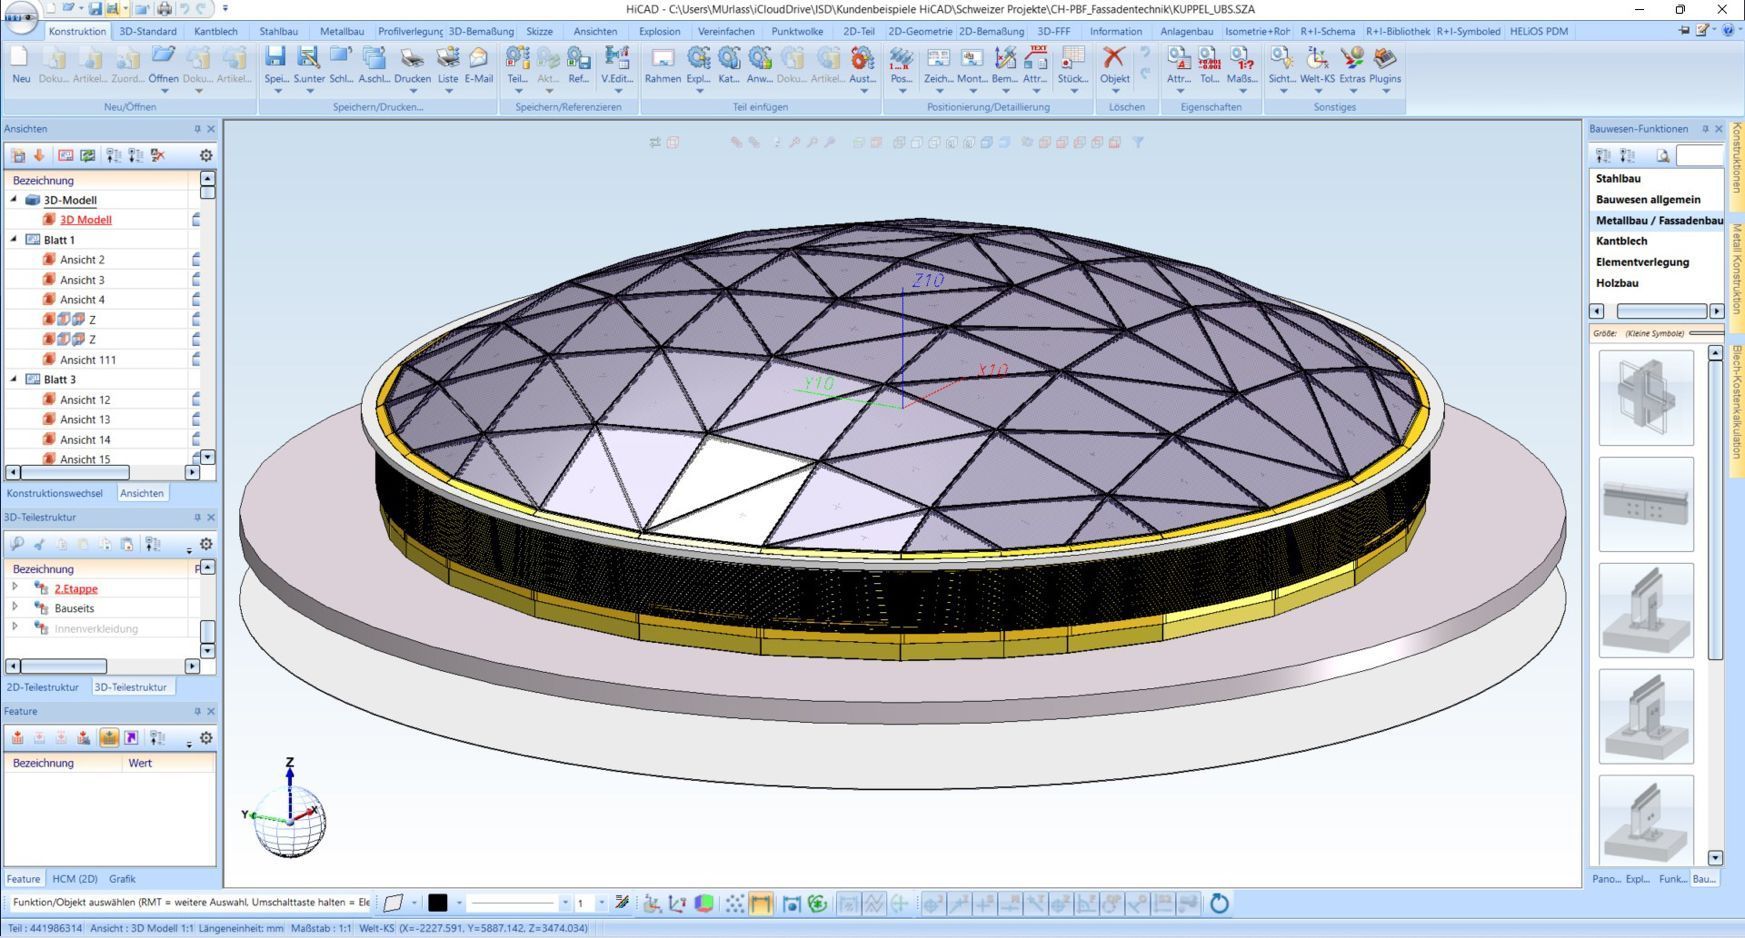Select the Holzbau category in Bauwesen-Funktionen

[1617, 283]
